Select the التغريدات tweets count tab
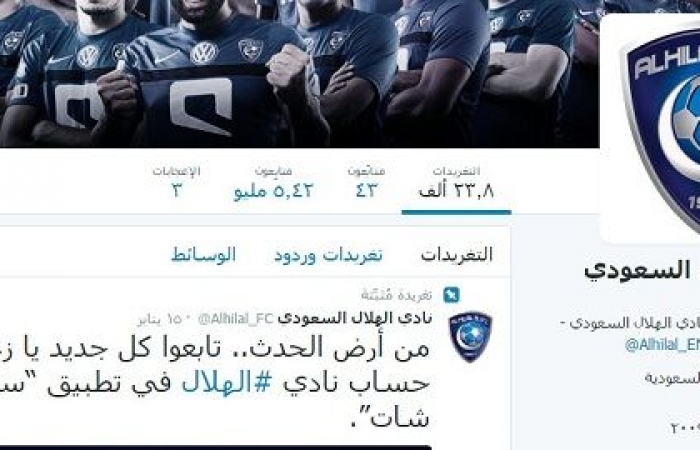Image resolution: width=700 pixels, height=450 pixels. coord(456,184)
